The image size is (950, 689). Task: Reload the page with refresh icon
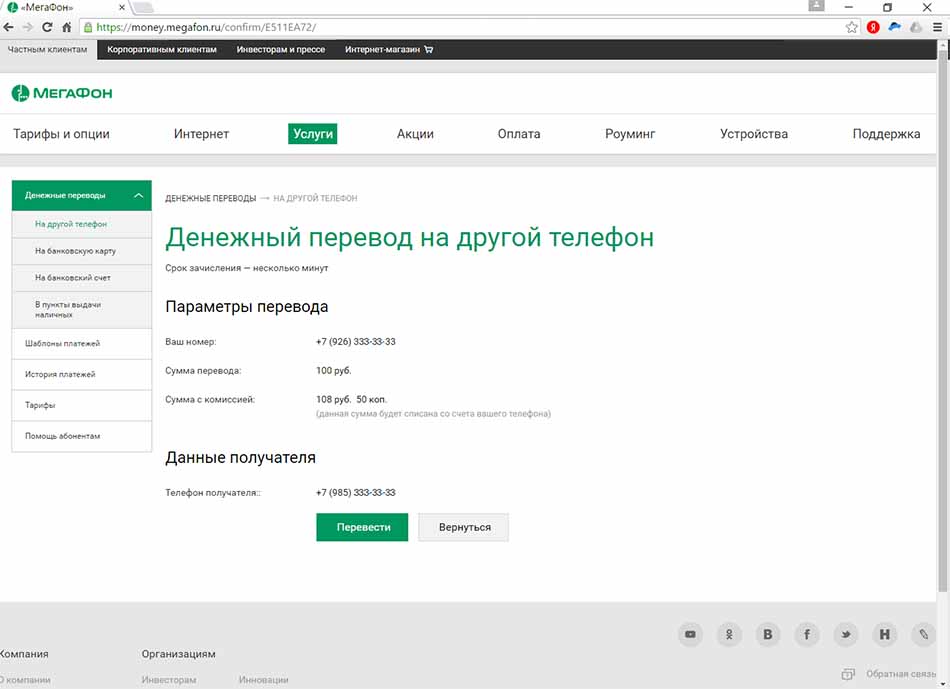tap(47, 27)
